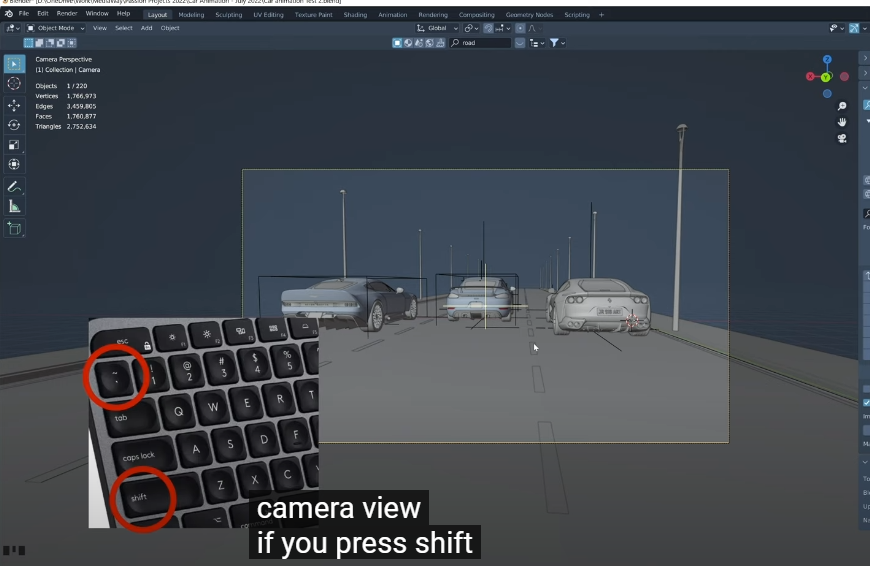
Task: Open the Window menu
Action: point(97,14)
